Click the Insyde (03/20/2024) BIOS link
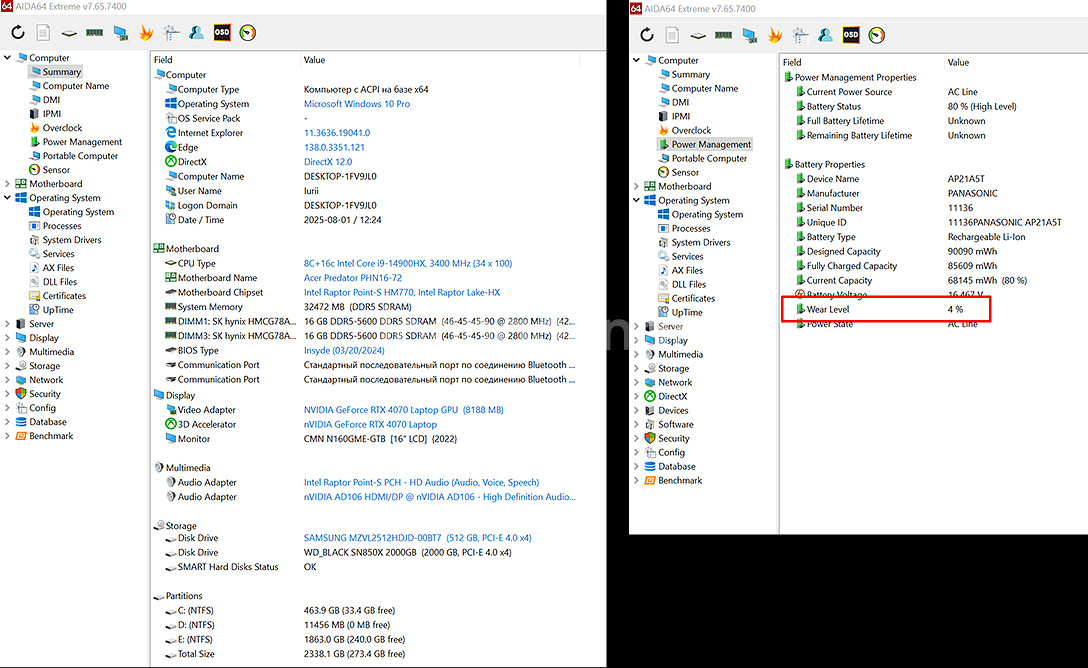Screen dimensions: 1088x668 [344, 350]
